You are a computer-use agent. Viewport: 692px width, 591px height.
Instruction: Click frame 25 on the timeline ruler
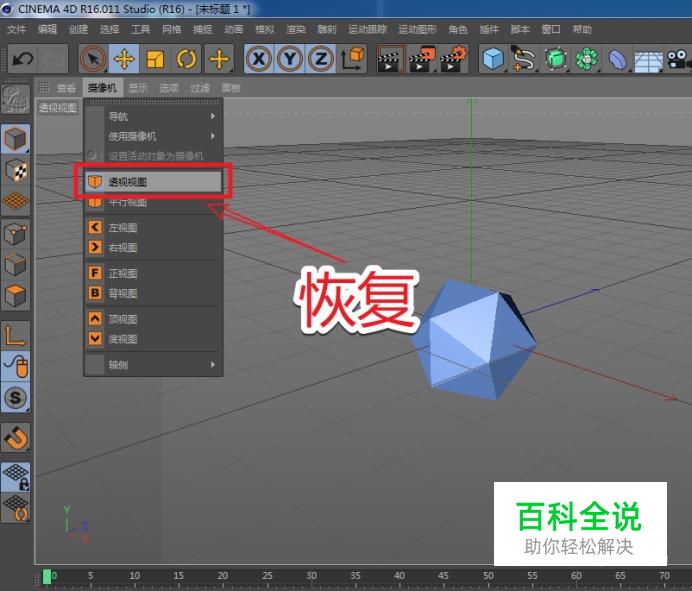tap(267, 576)
